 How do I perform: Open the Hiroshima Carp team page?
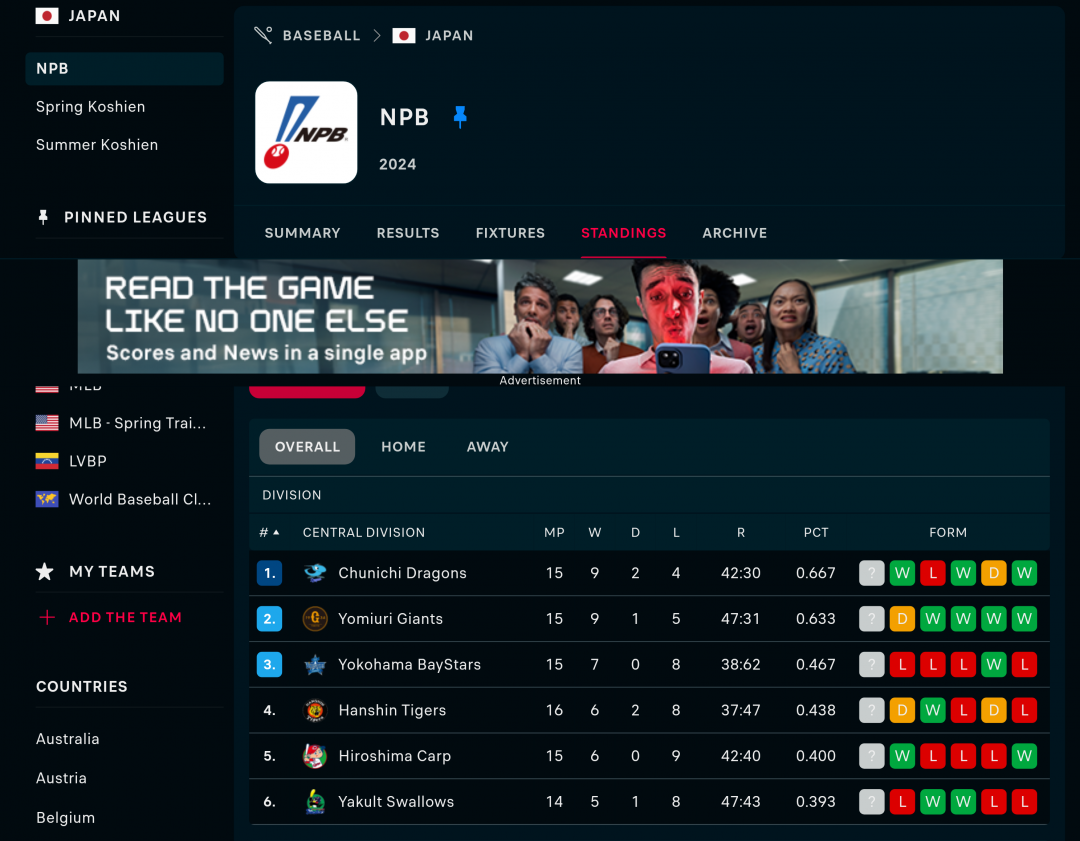pyautogui.click(x=395, y=756)
